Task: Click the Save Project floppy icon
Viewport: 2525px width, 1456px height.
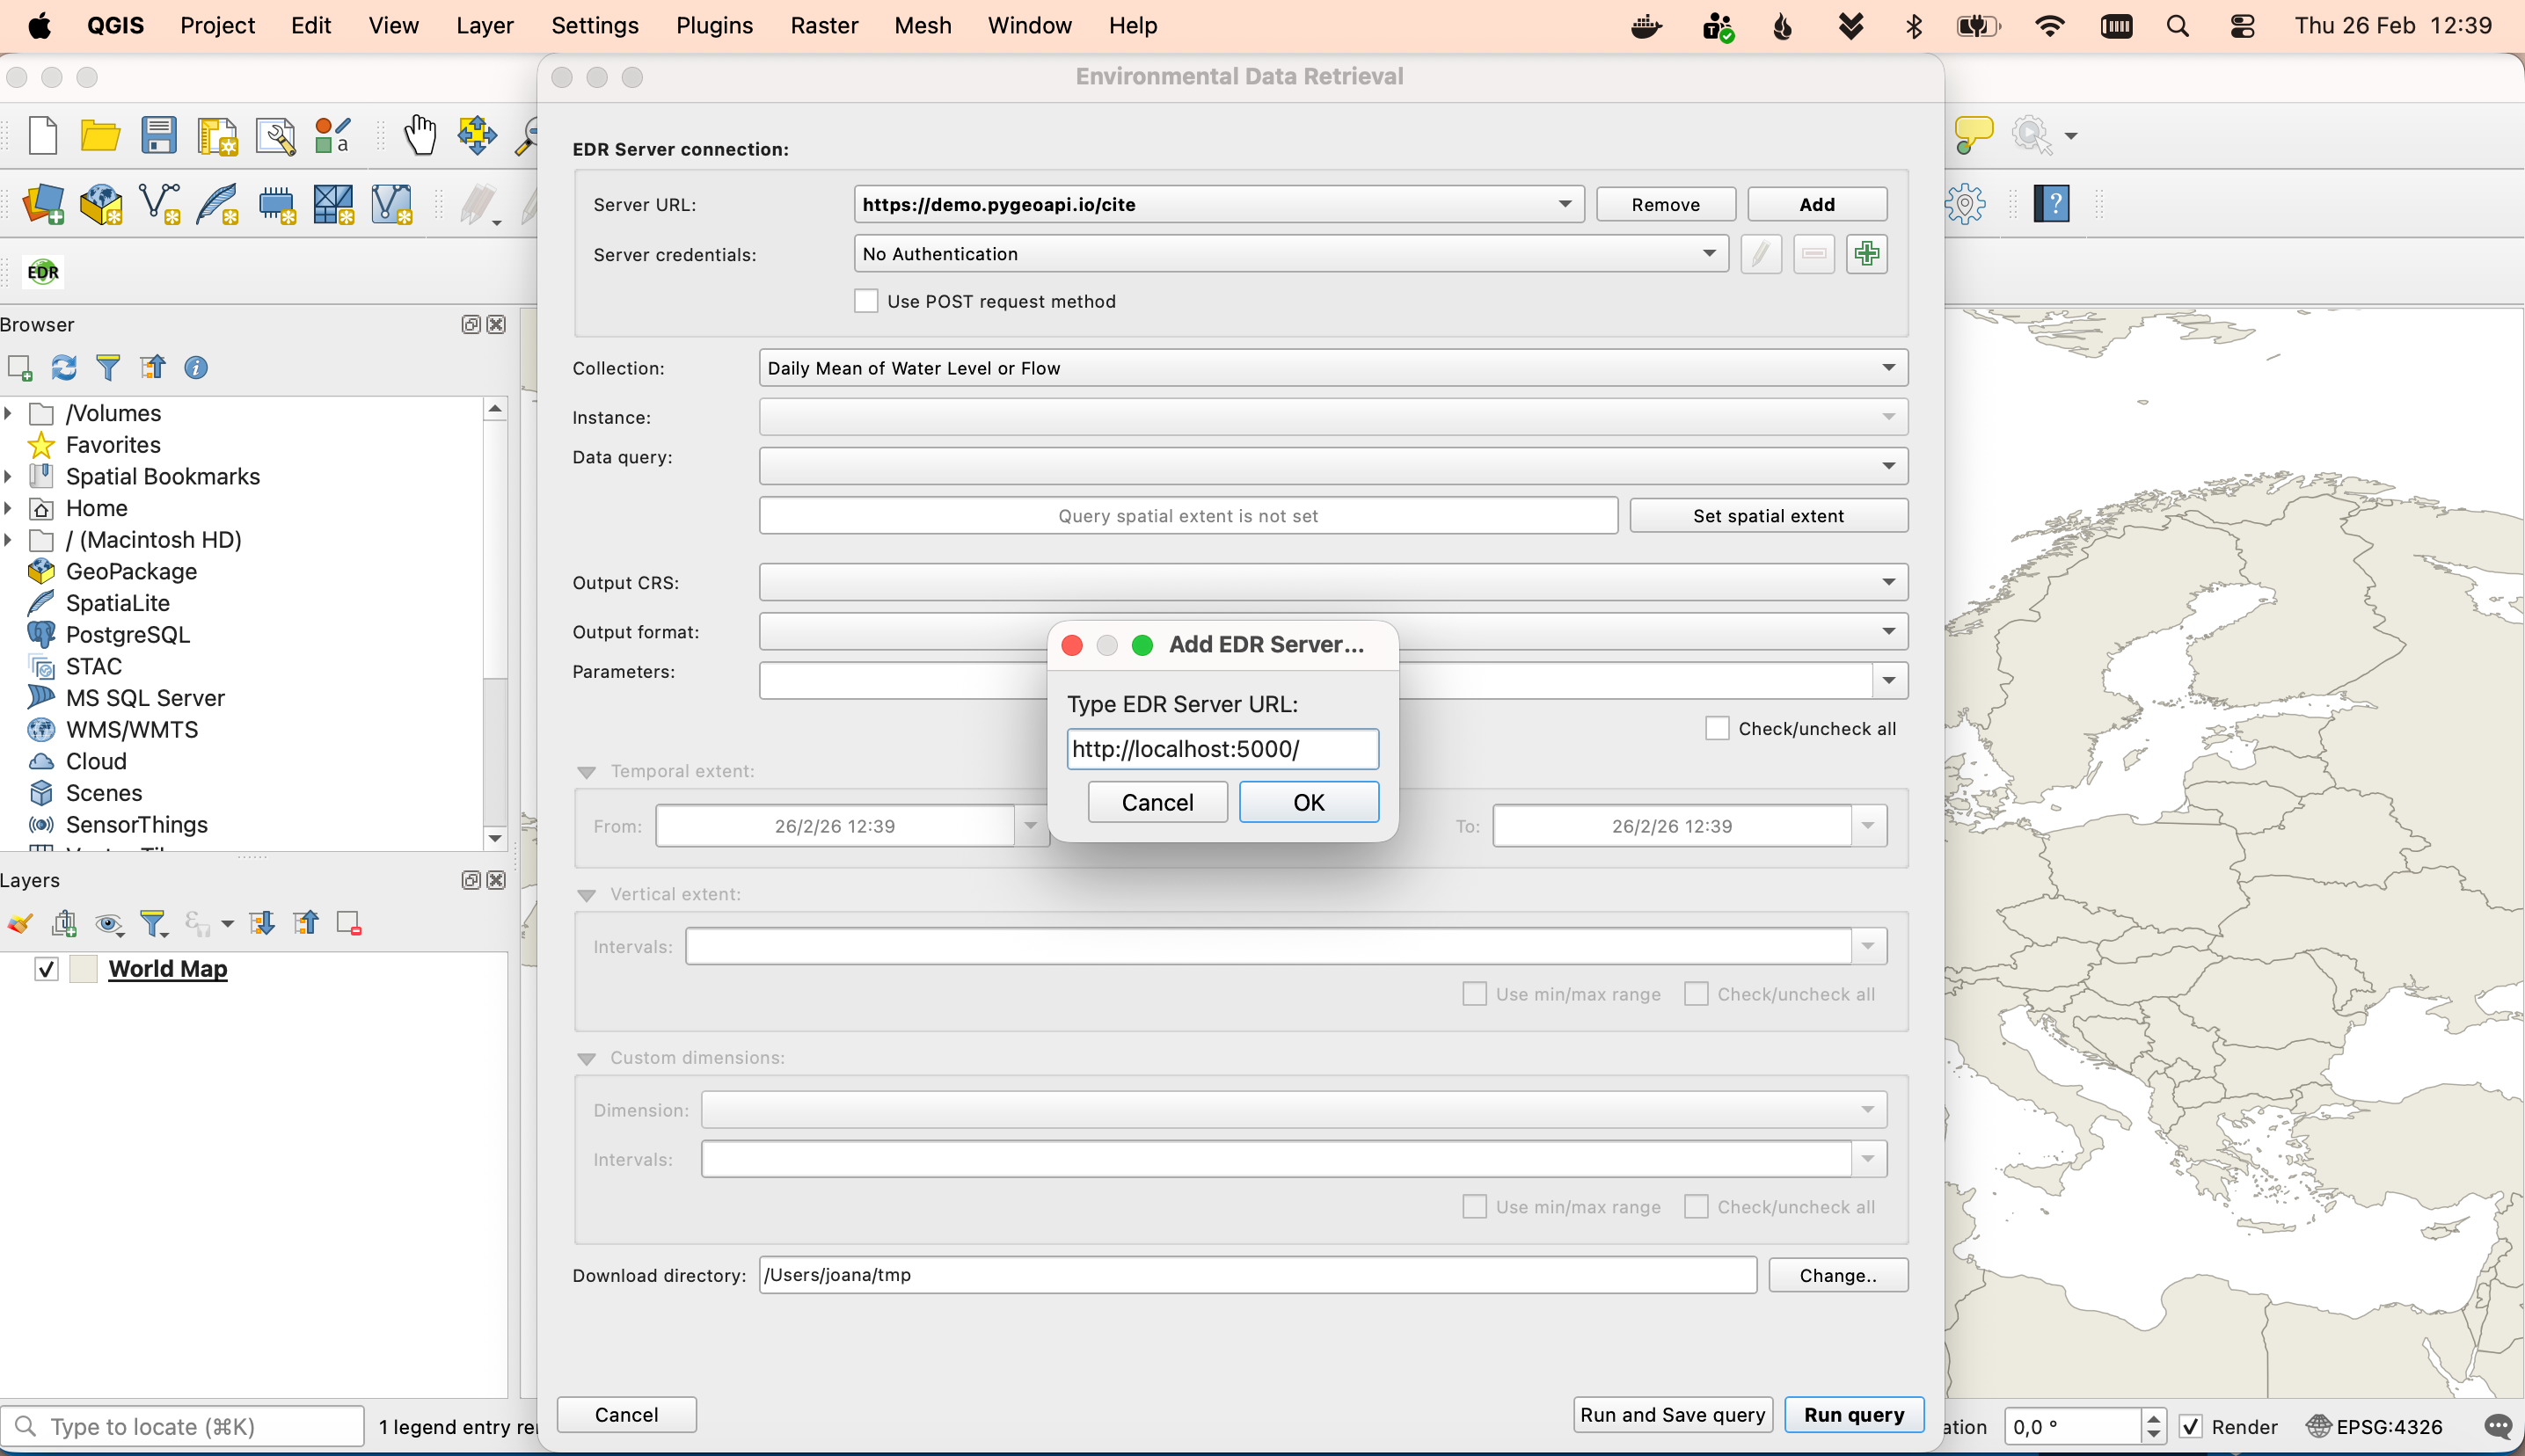Action: tap(158, 135)
